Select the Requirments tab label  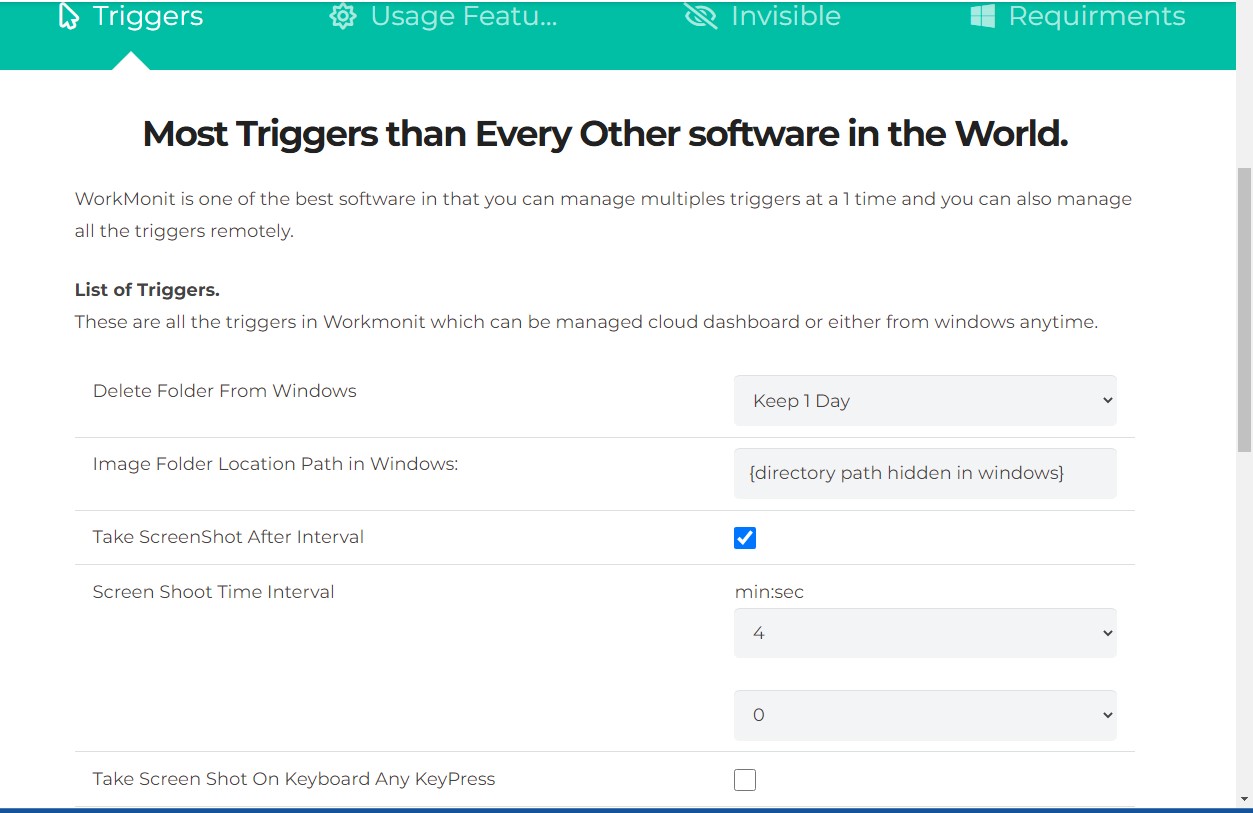(x=1096, y=17)
